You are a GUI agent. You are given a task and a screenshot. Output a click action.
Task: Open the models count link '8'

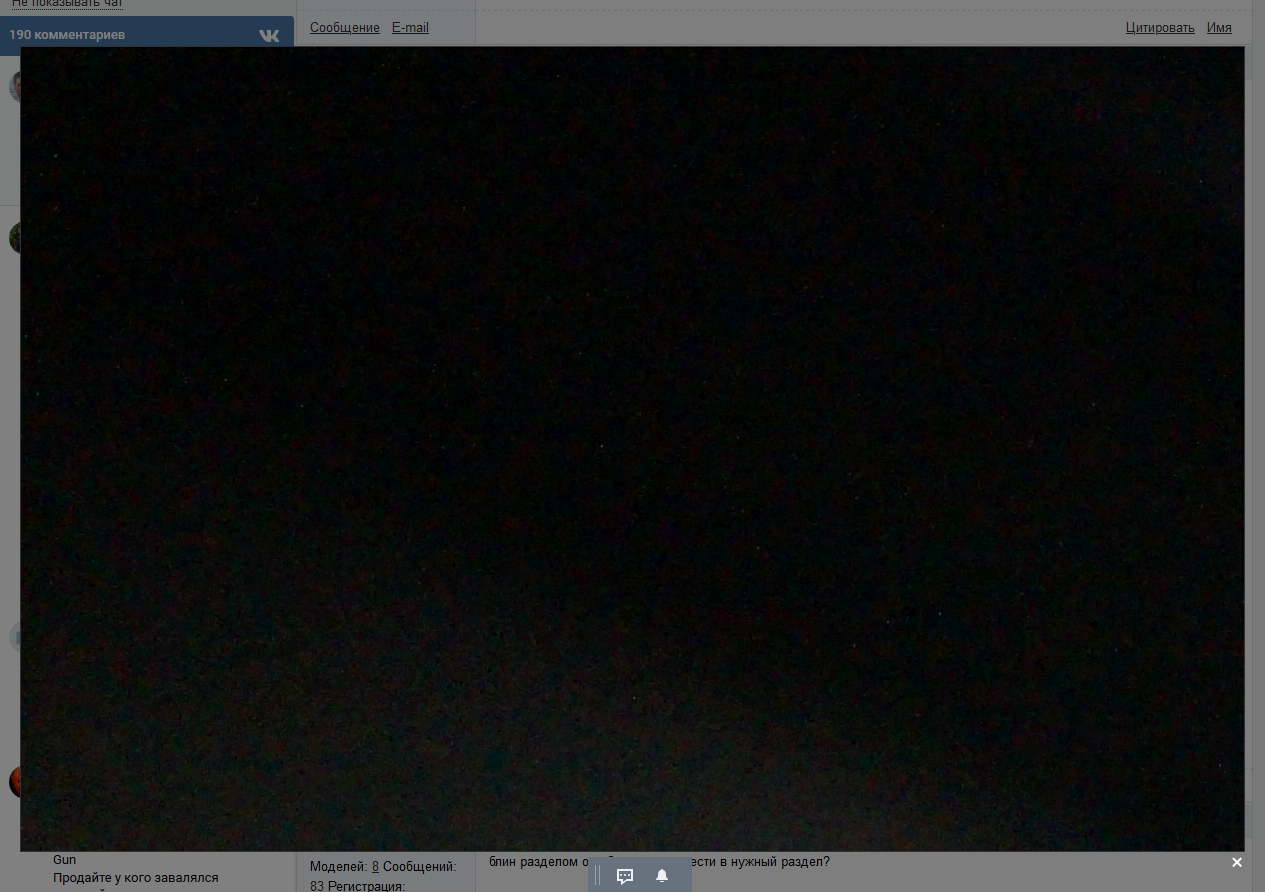[375, 867]
